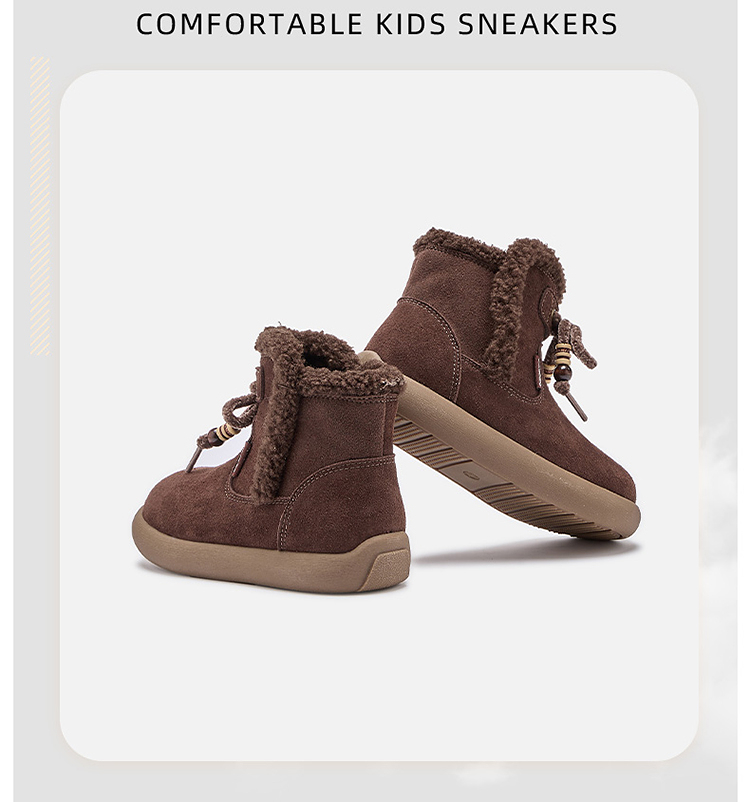Select the word "KIDS" in the title
Image resolution: width=750 pixels, height=802 pixels.
tap(409, 24)
